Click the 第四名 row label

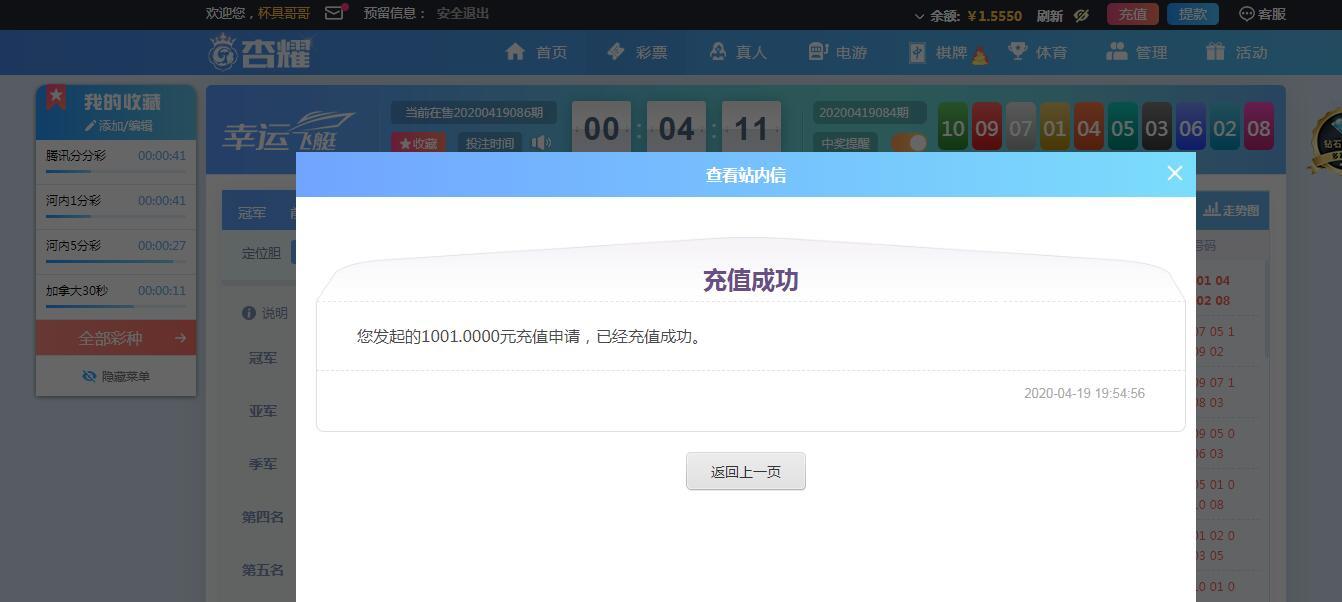pos(263,517)
